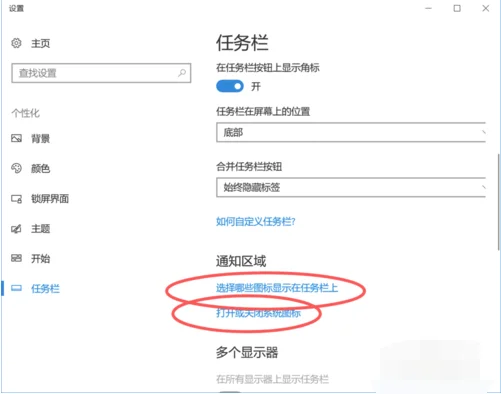Turn off the taskbar badges toggle
The image size is (501, 394).
(x=230, y=86)
